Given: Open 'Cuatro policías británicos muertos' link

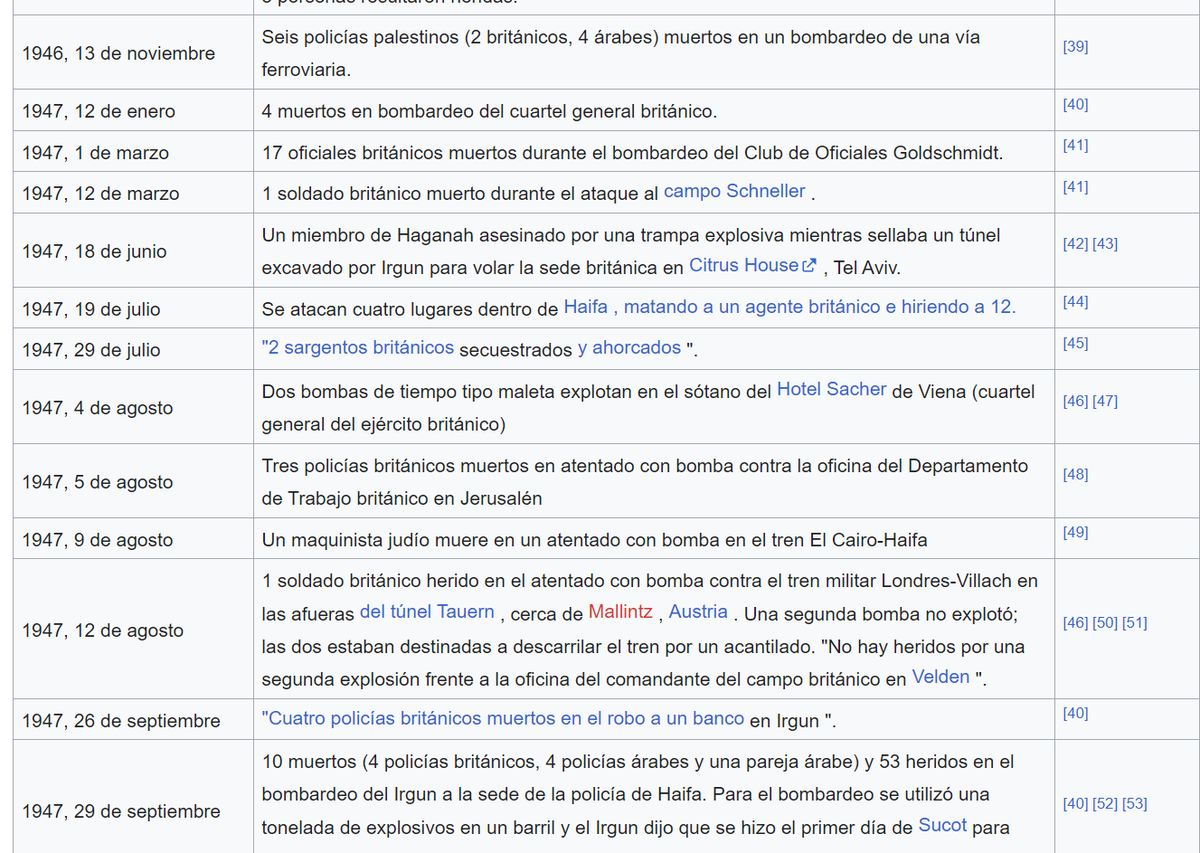Looking at the screenshot, I should point(503,719).
